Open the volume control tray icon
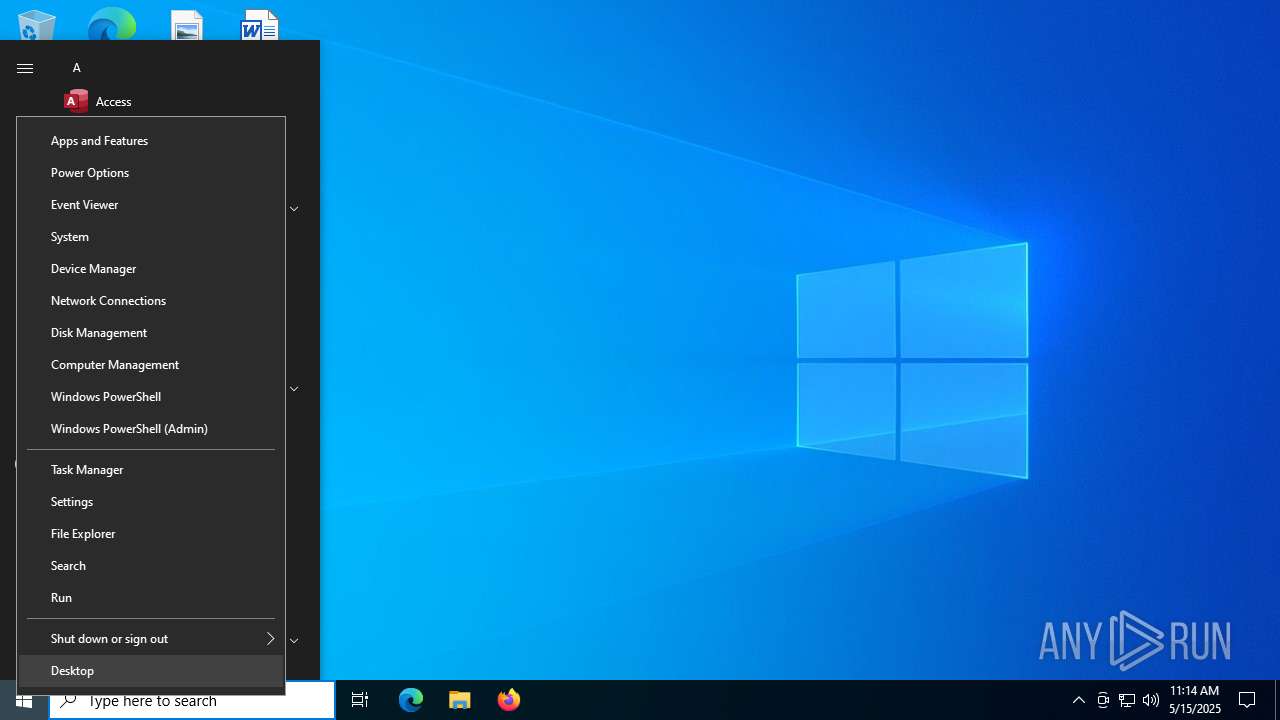Image resolution: width=1280 pixels, height=720 pixels. click(x=1151, y=700)
